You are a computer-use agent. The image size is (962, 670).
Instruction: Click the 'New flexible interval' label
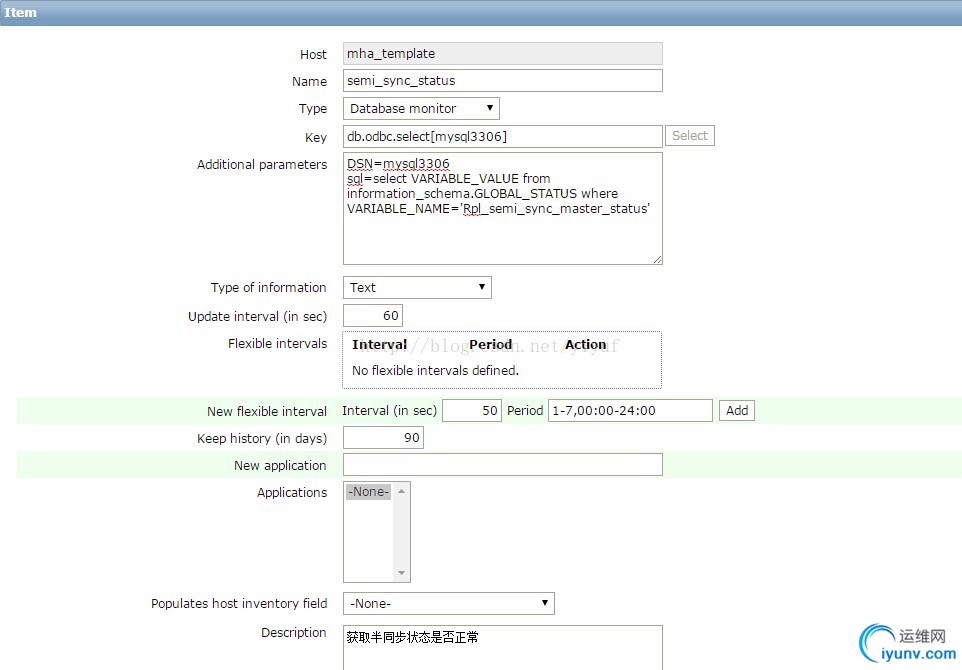[266, 411]
